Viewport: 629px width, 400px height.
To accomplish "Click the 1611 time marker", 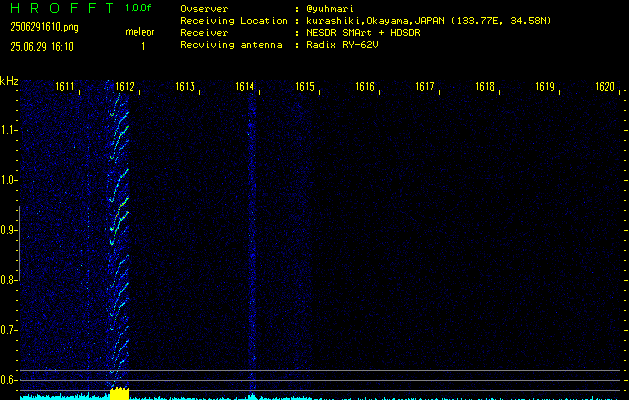I will pyautogui.click(x=65, y=87).
